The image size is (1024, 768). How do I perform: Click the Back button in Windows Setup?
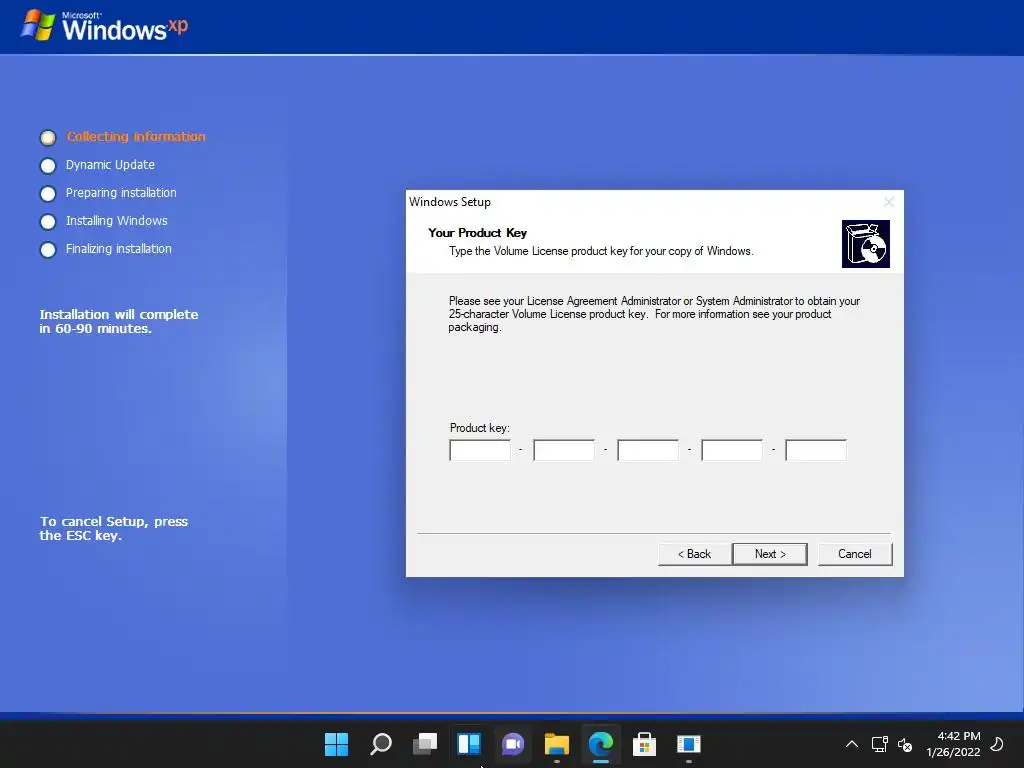[x=694, y=554]
